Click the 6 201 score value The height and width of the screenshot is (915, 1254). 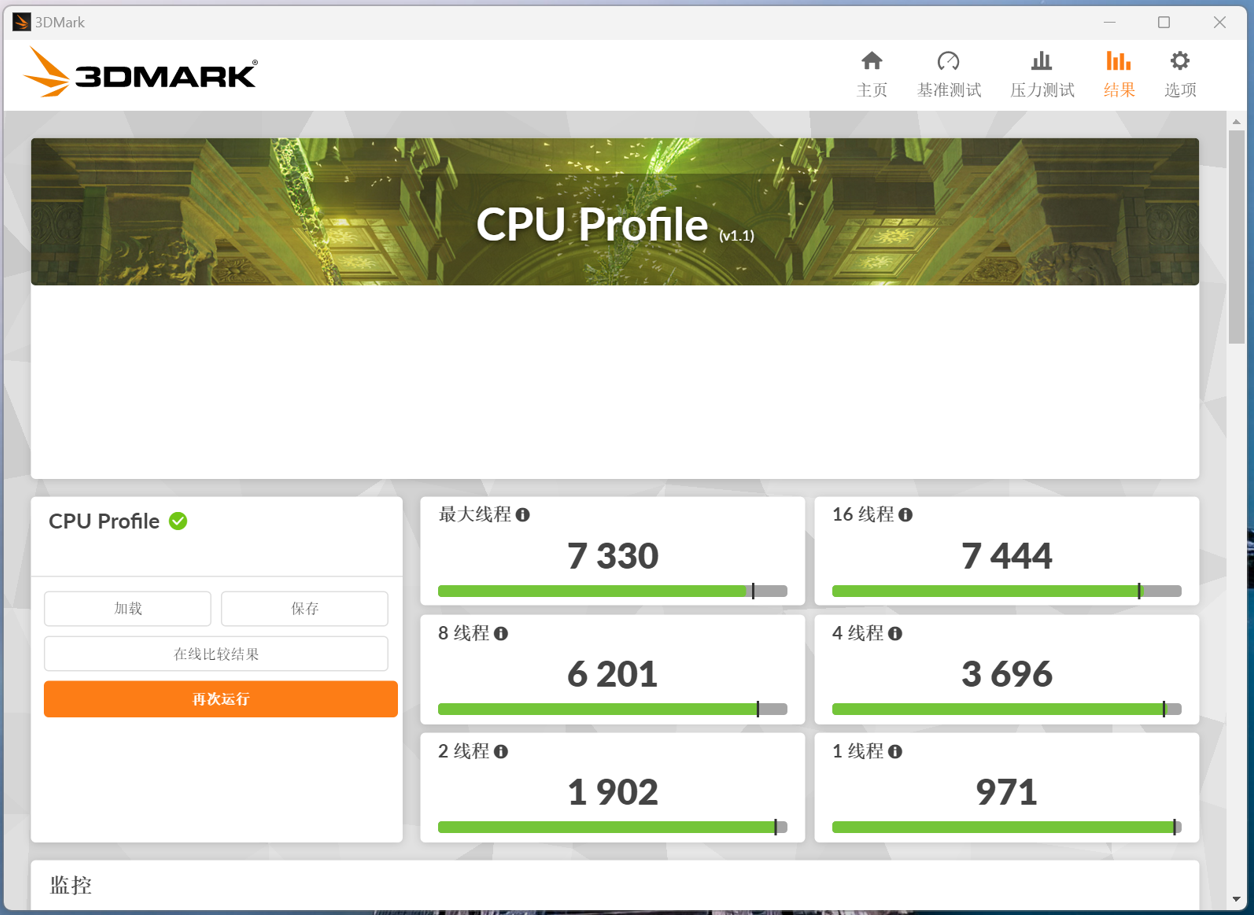613,673
